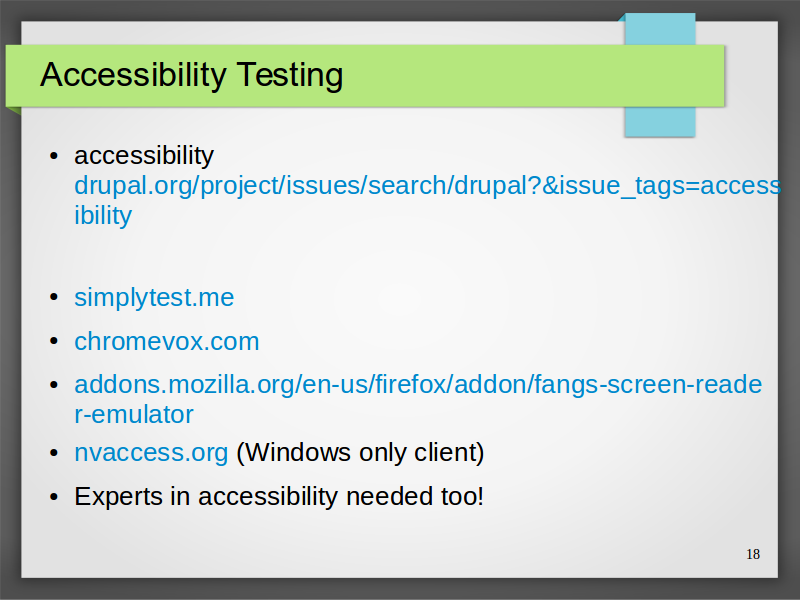Screen dimensions: 800x600
Task: Click the bullet point beside simplytest.me
Action: coord(54,297)
